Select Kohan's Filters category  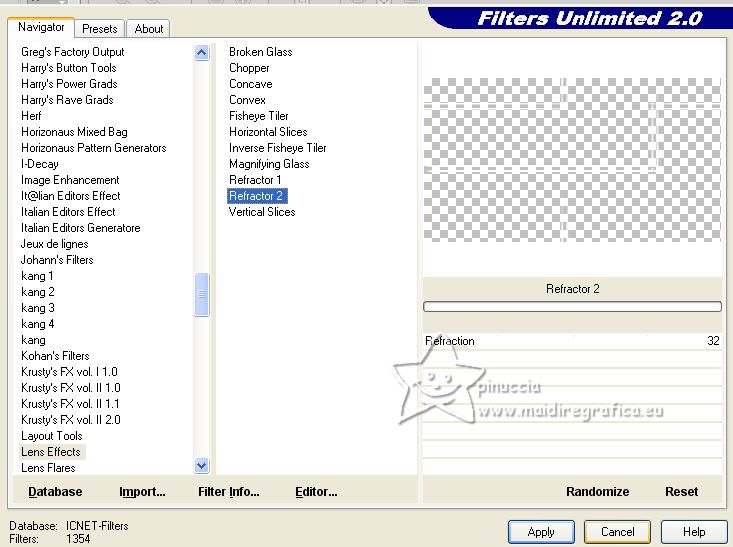[x=55, y=356]
